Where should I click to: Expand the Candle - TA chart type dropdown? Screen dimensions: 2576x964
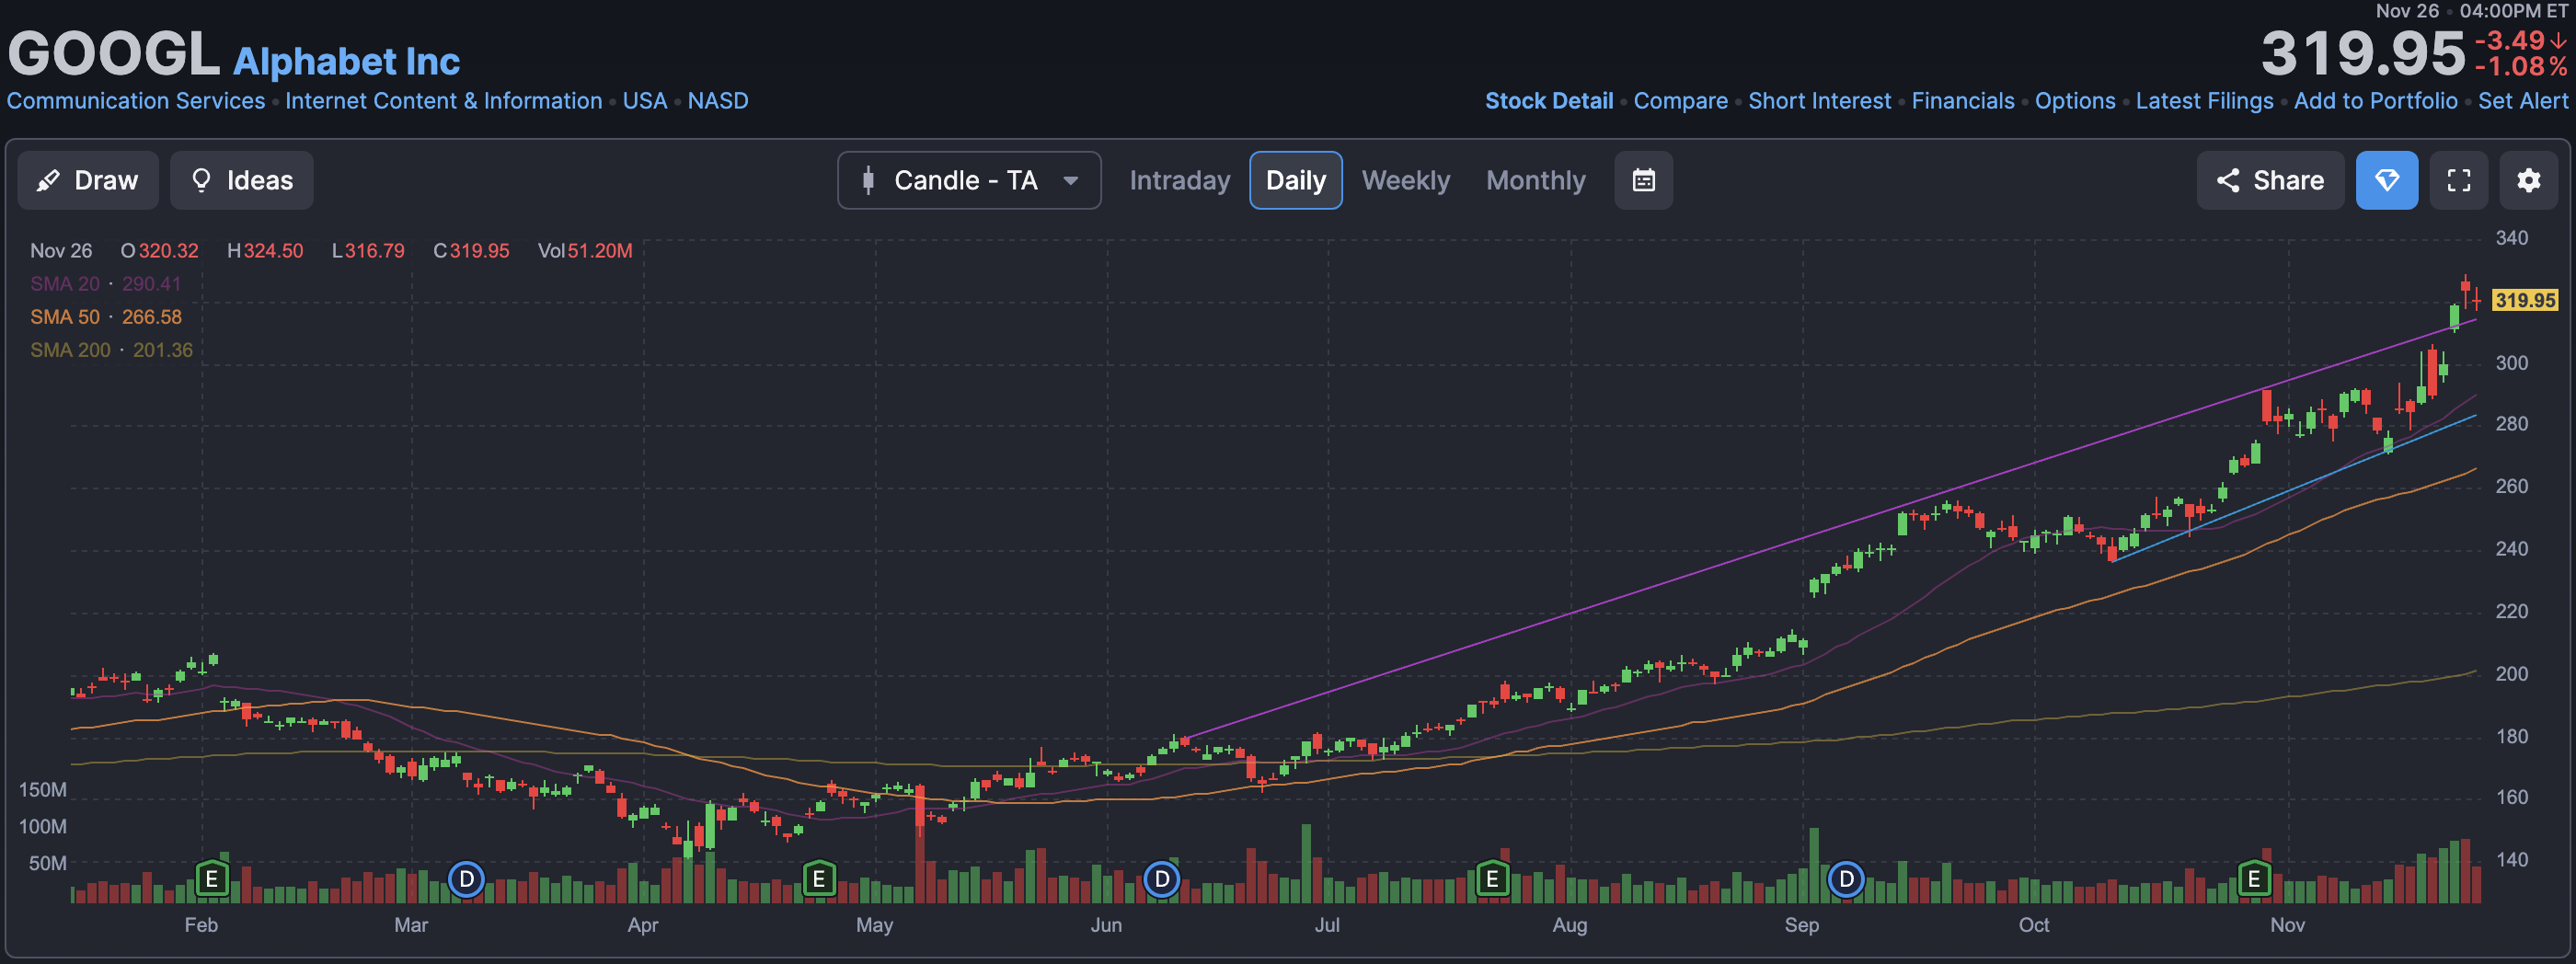point(969,180)
